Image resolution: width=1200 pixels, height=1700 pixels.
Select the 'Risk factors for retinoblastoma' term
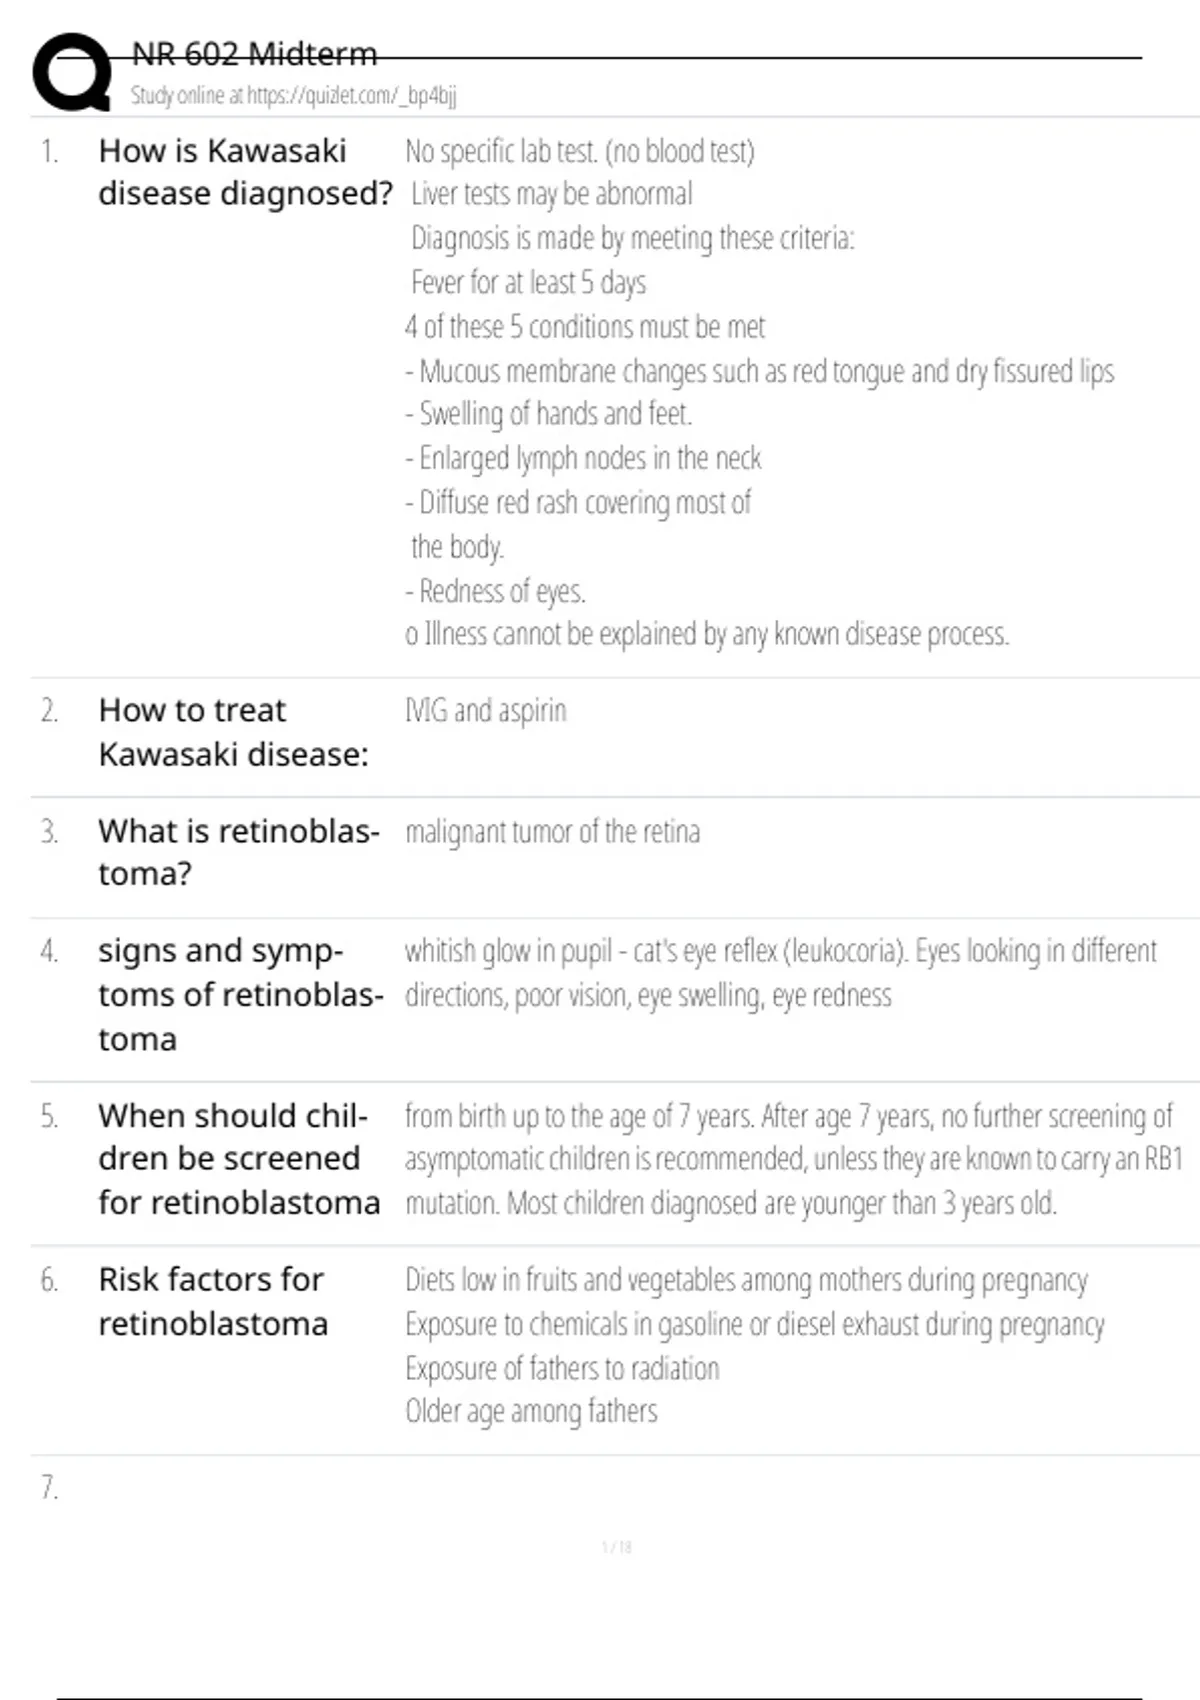212,1301
